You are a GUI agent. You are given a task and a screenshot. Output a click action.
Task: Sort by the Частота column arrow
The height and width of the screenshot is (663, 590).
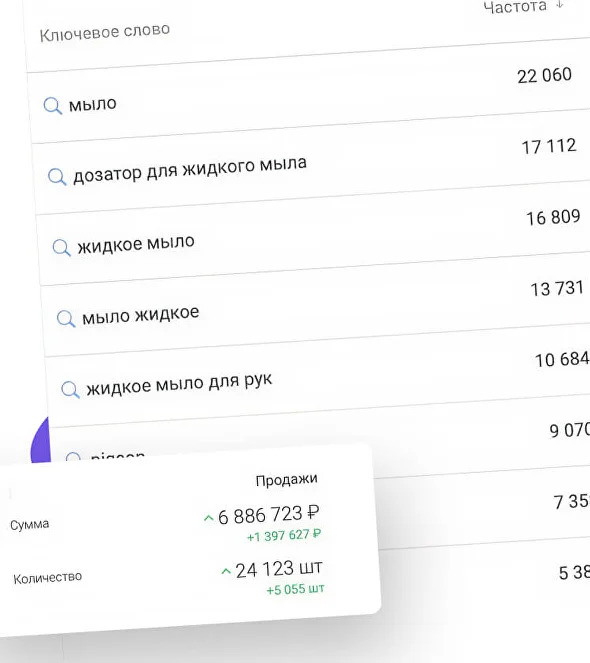(x=560, y=4)
